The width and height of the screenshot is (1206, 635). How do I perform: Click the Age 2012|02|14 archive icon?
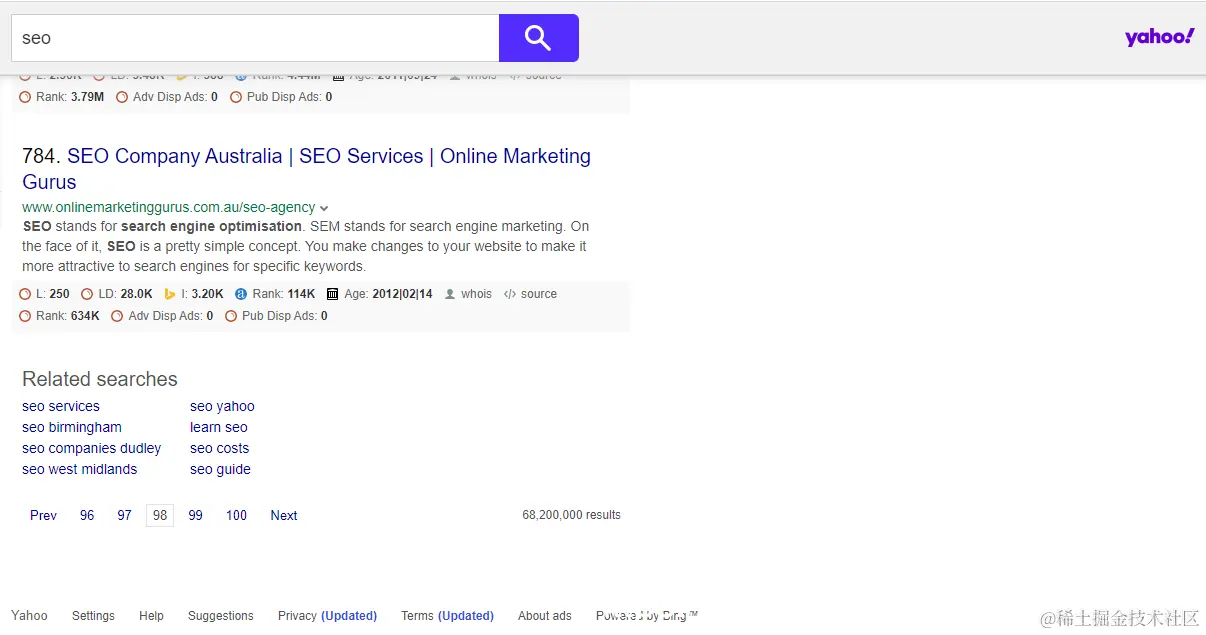tap(333, 294)
